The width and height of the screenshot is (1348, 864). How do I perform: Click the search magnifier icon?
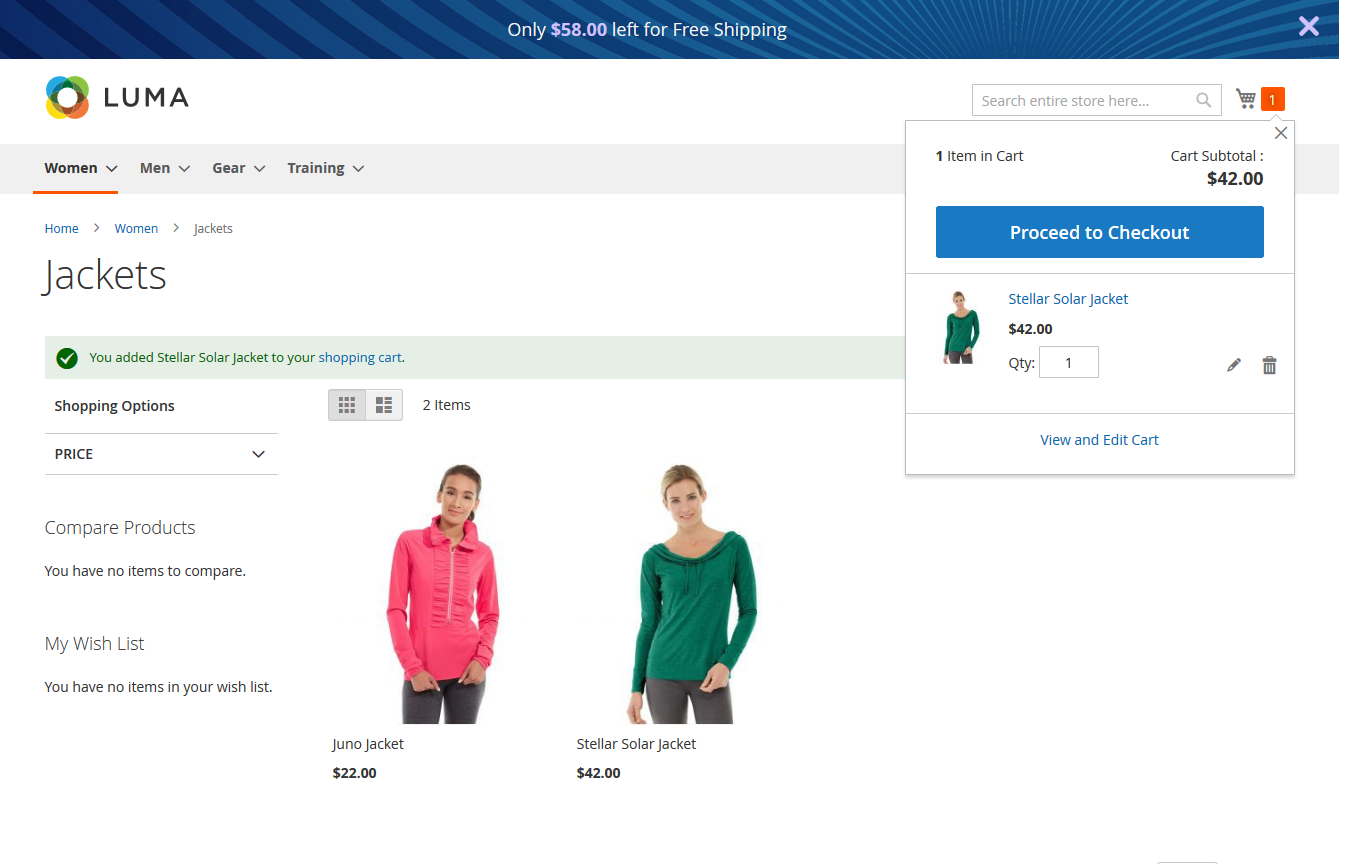pyautogui.click(x=1204, y=100)
